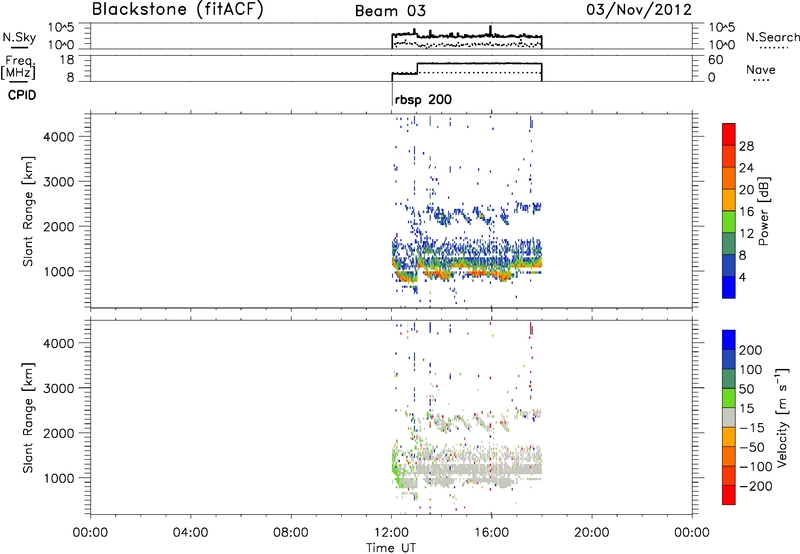800x554 pixels.
Task: Click the '60' Nave axis value
Action: tap(715, 60)
